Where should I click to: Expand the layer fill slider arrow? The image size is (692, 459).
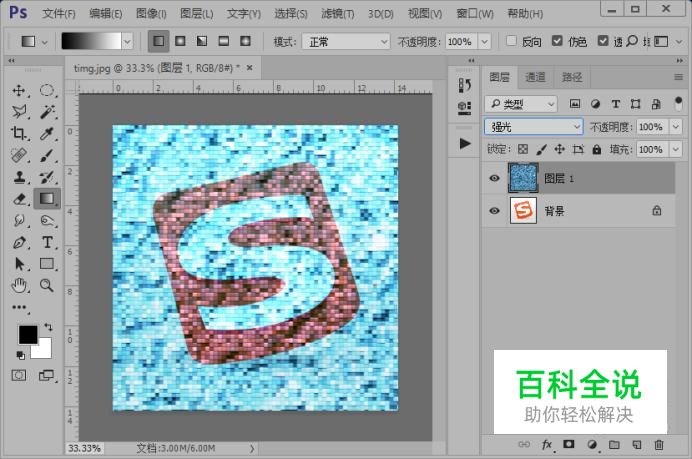click(676, 149)
